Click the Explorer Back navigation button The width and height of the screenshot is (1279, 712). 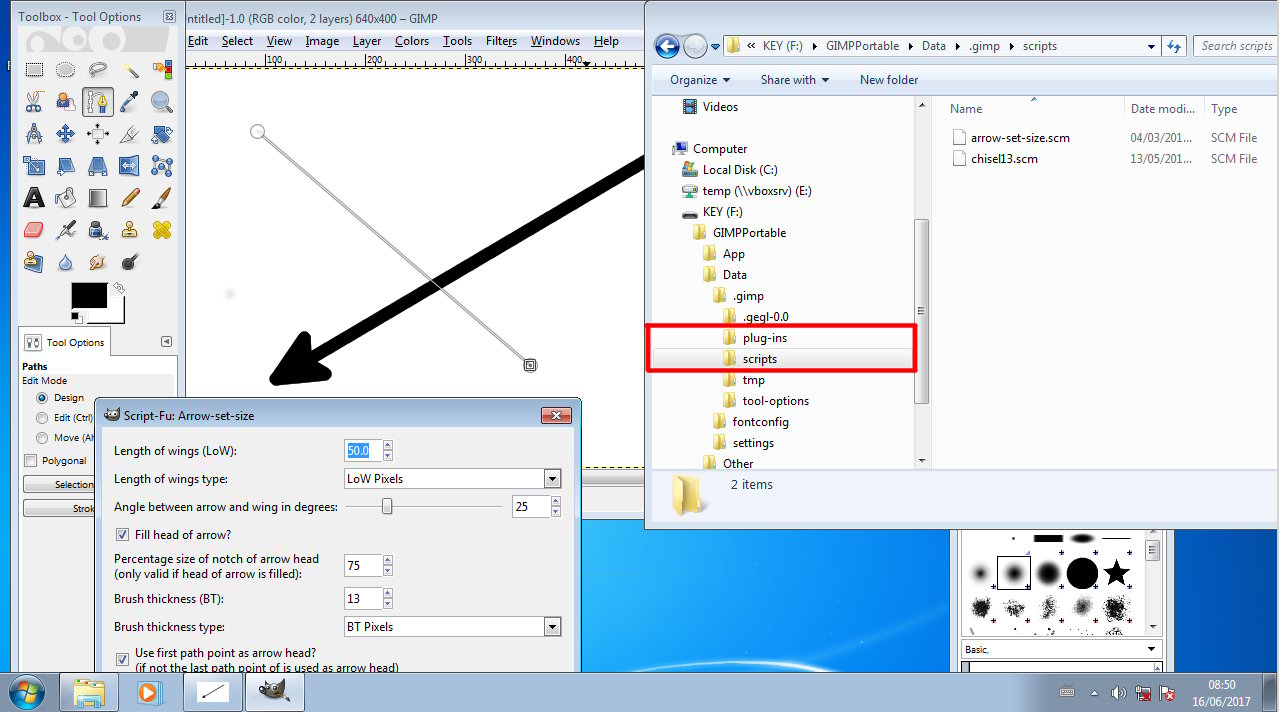(667, 46)
